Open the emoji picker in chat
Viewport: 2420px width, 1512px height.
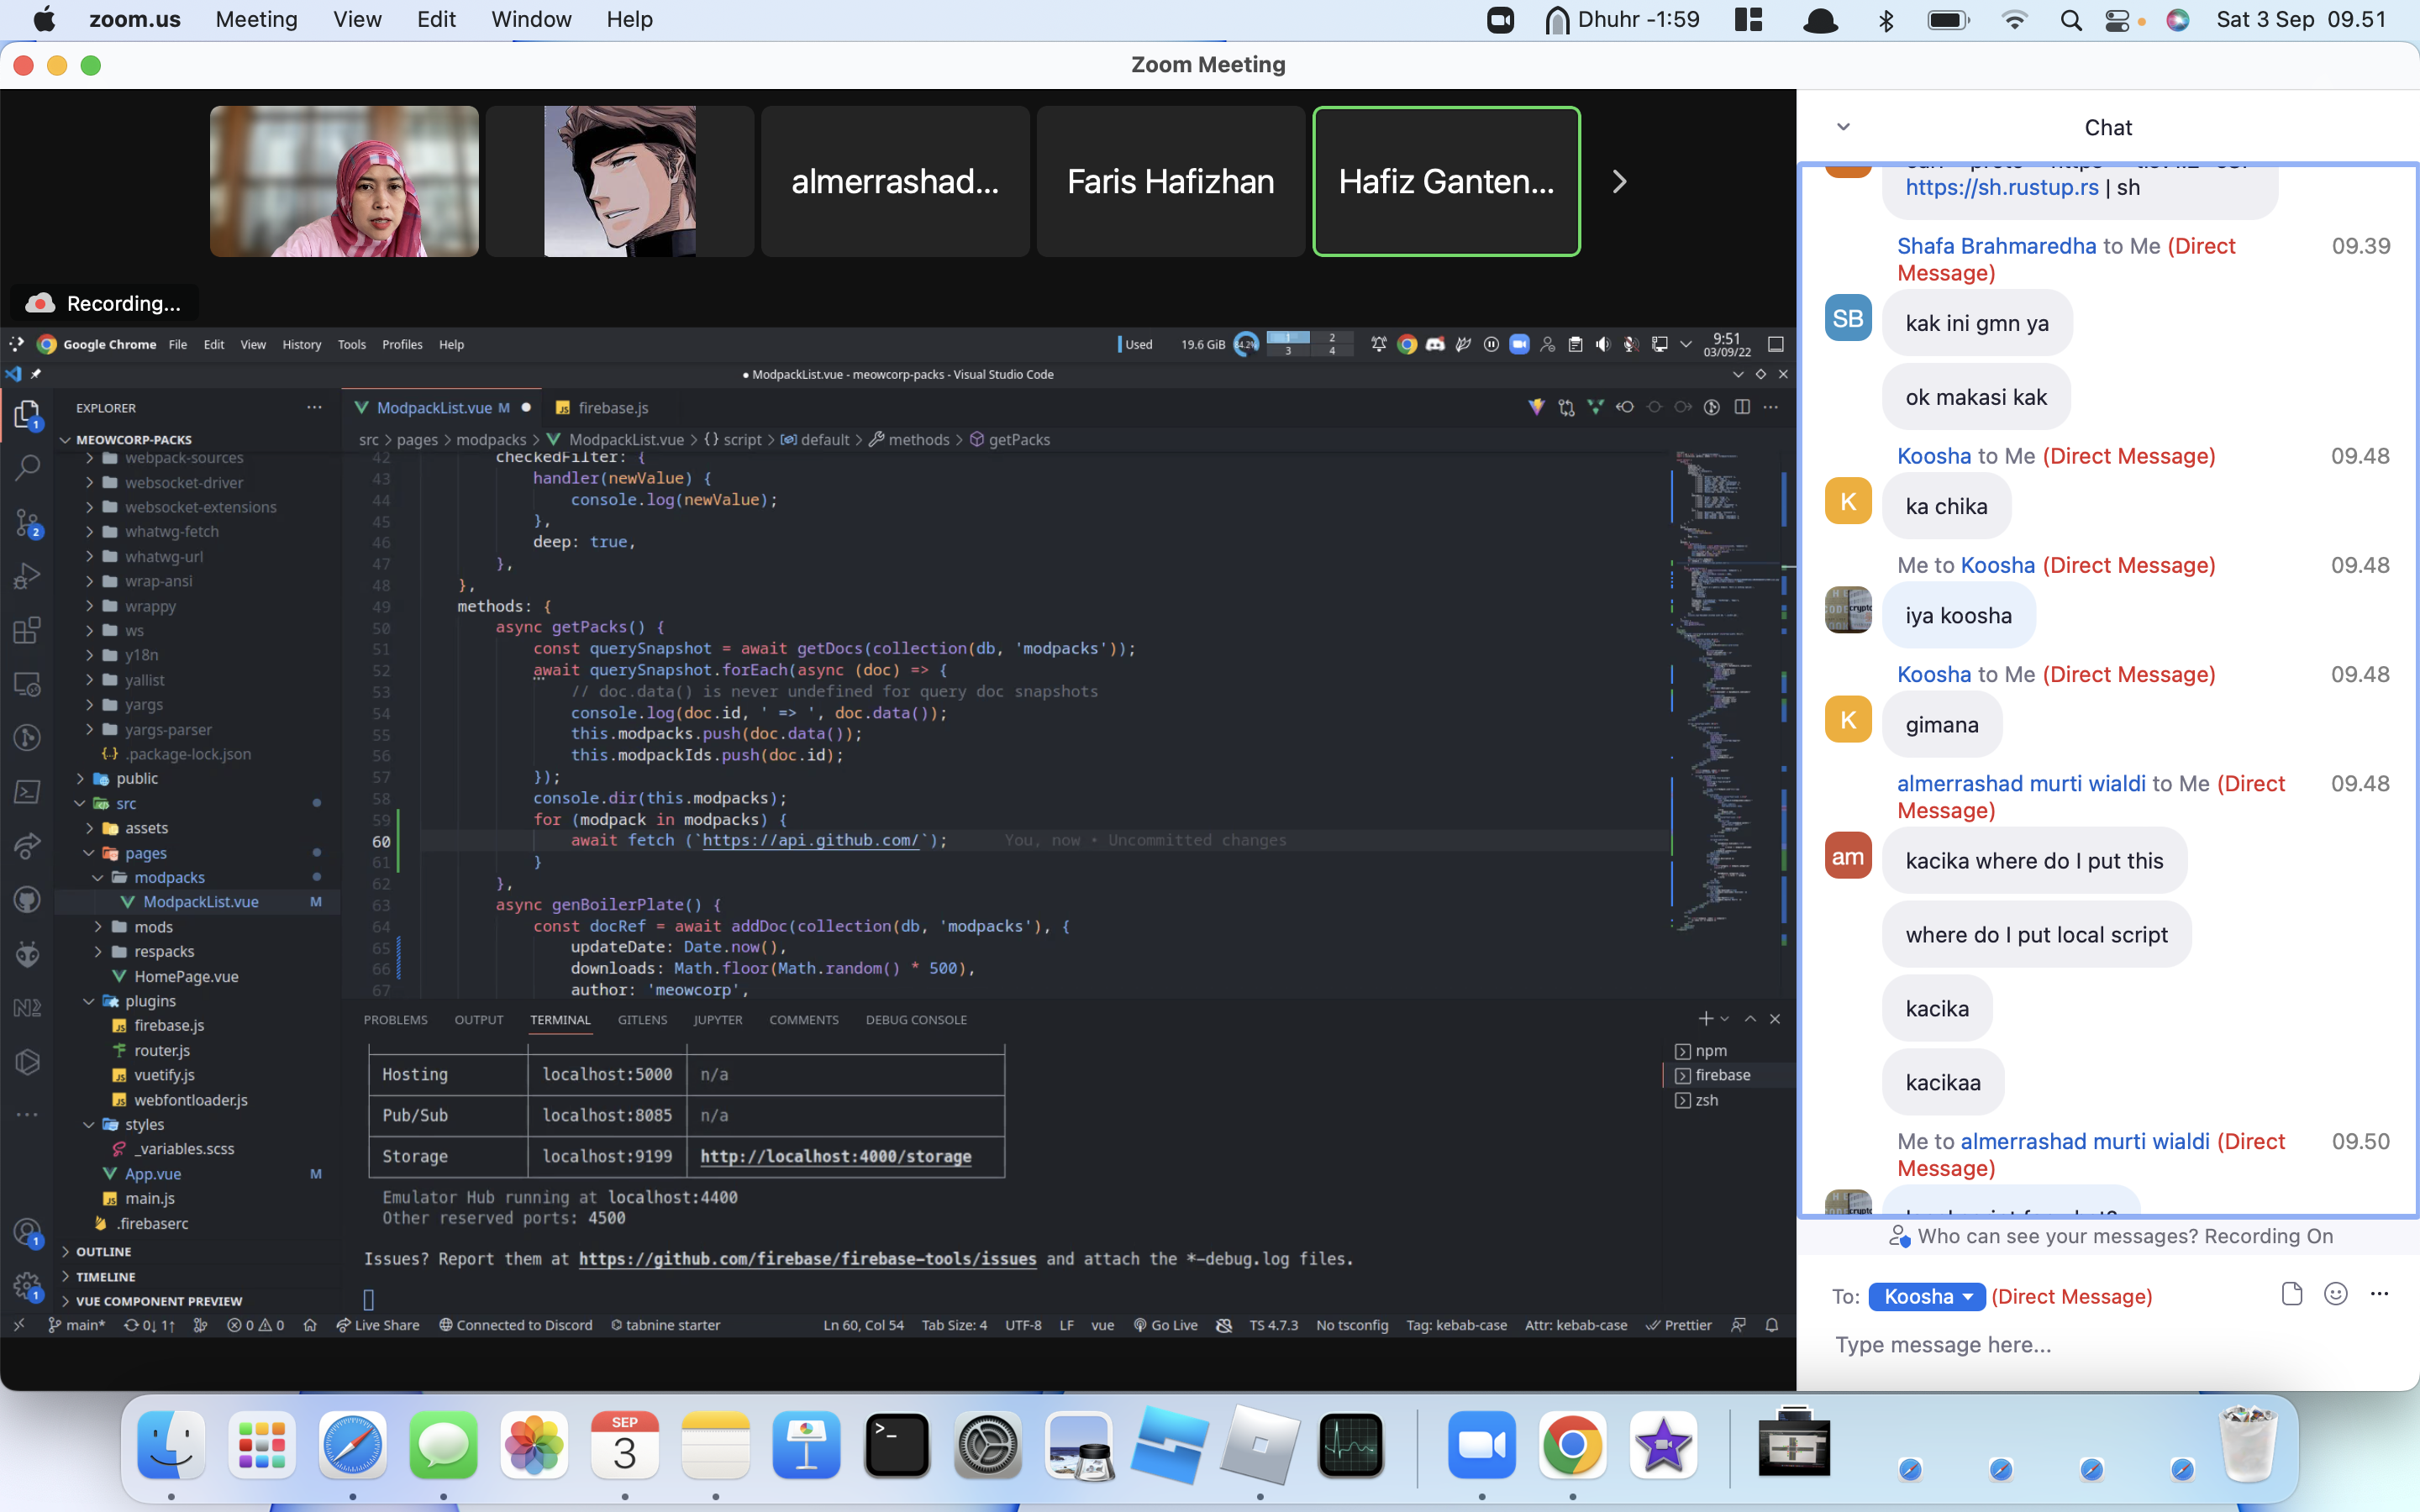[2336, 1295]
